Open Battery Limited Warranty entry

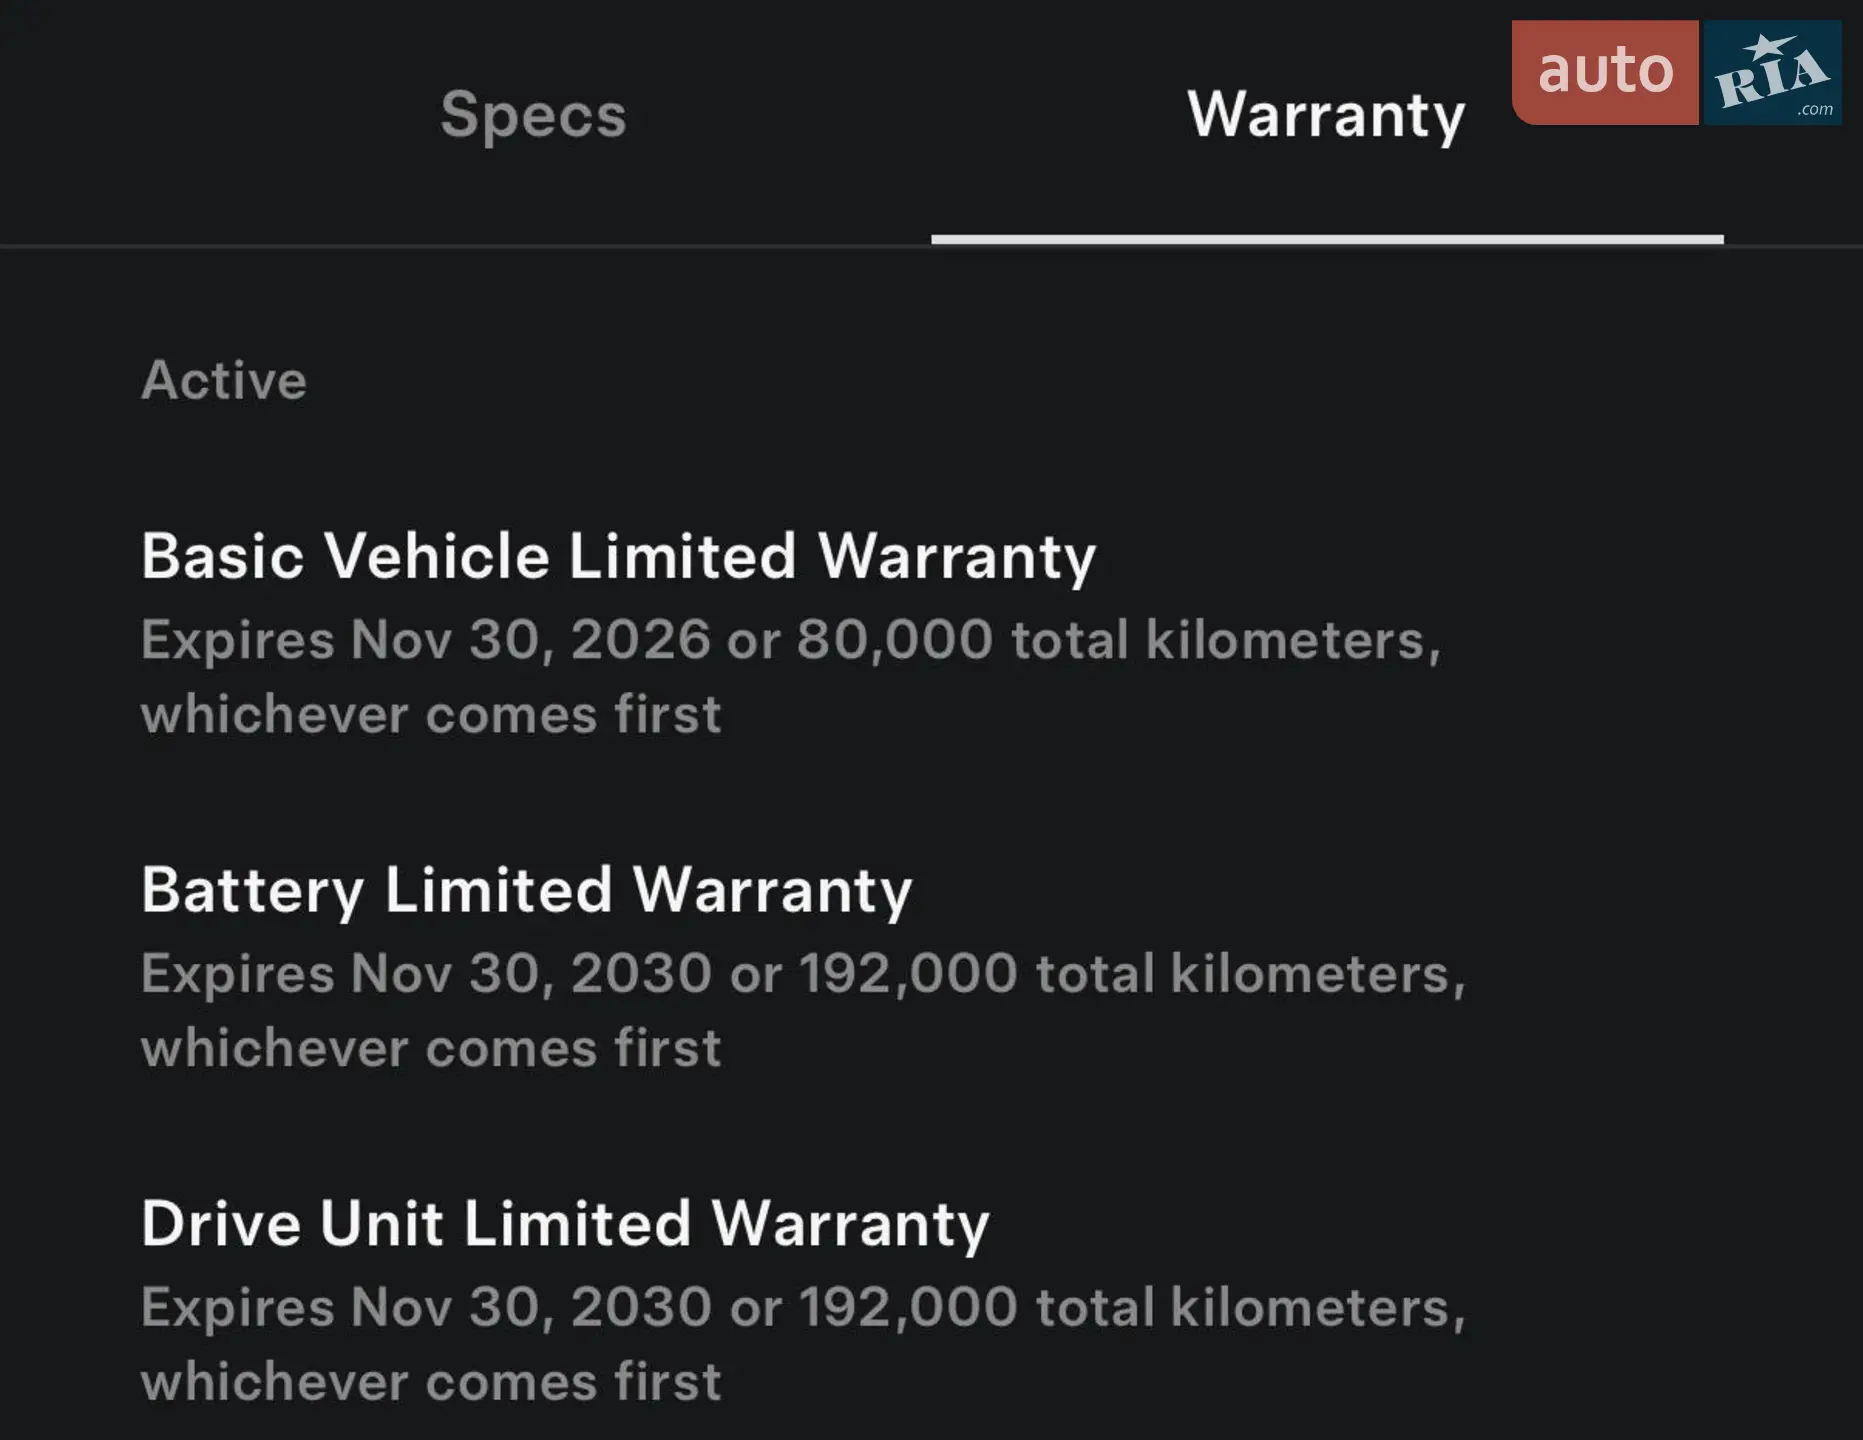click(527, 890)
